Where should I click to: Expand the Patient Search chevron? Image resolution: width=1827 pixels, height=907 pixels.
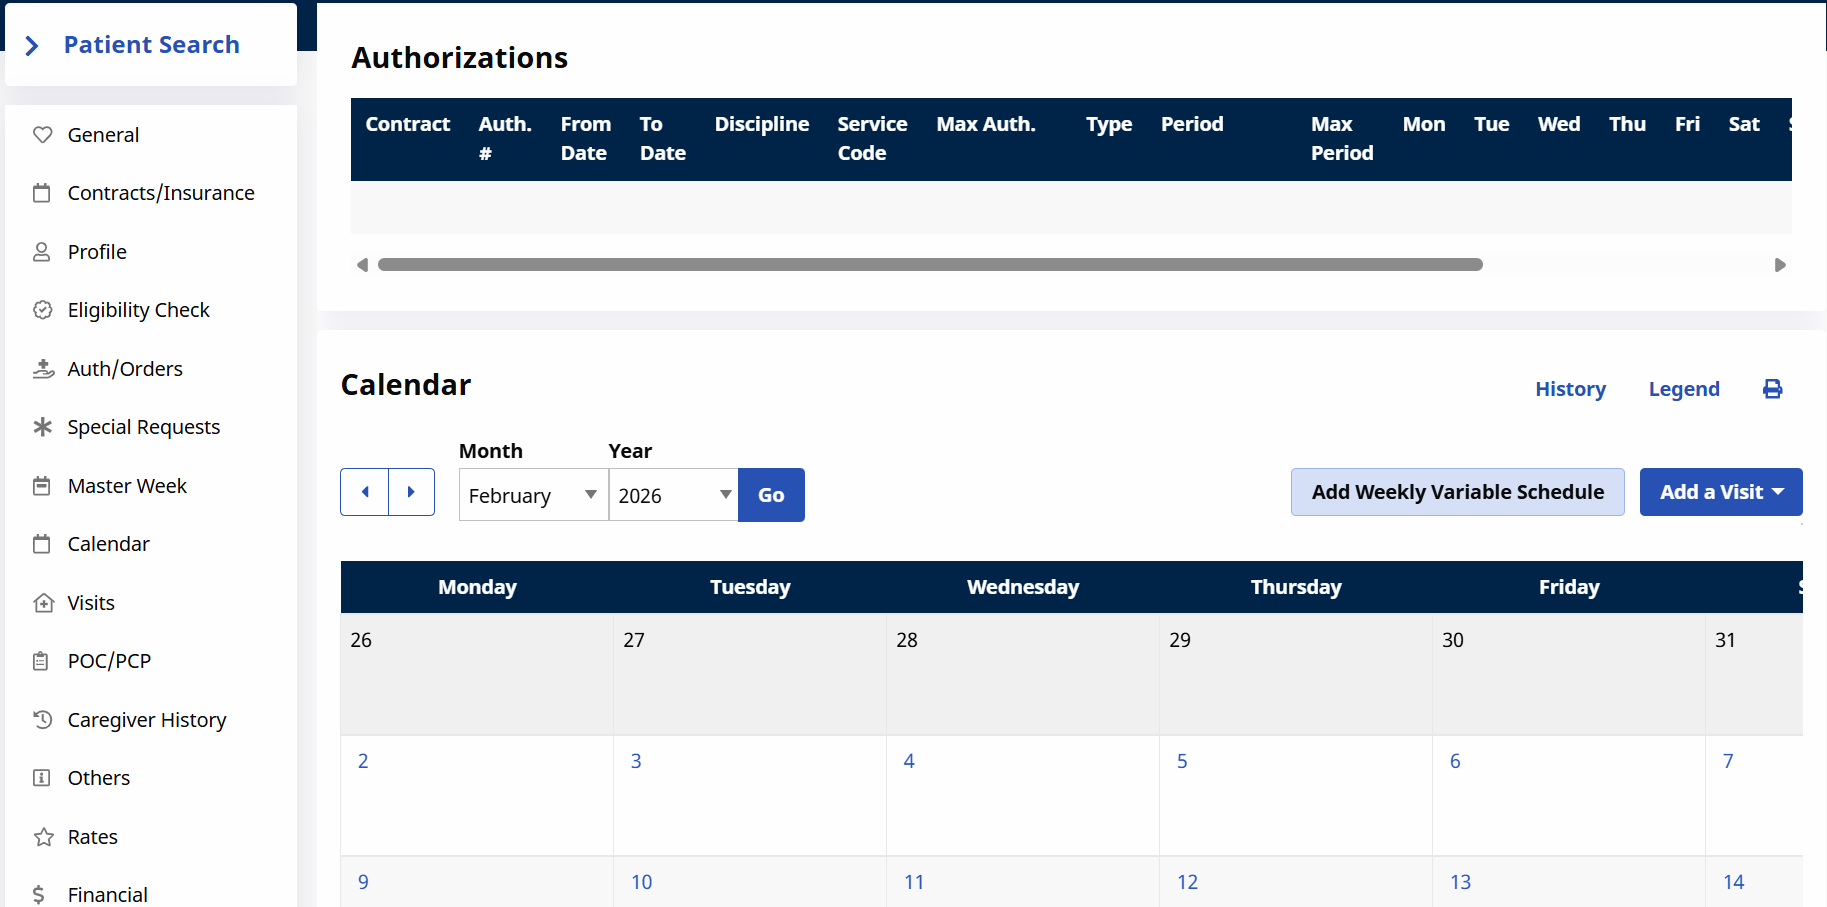point(32,46)
